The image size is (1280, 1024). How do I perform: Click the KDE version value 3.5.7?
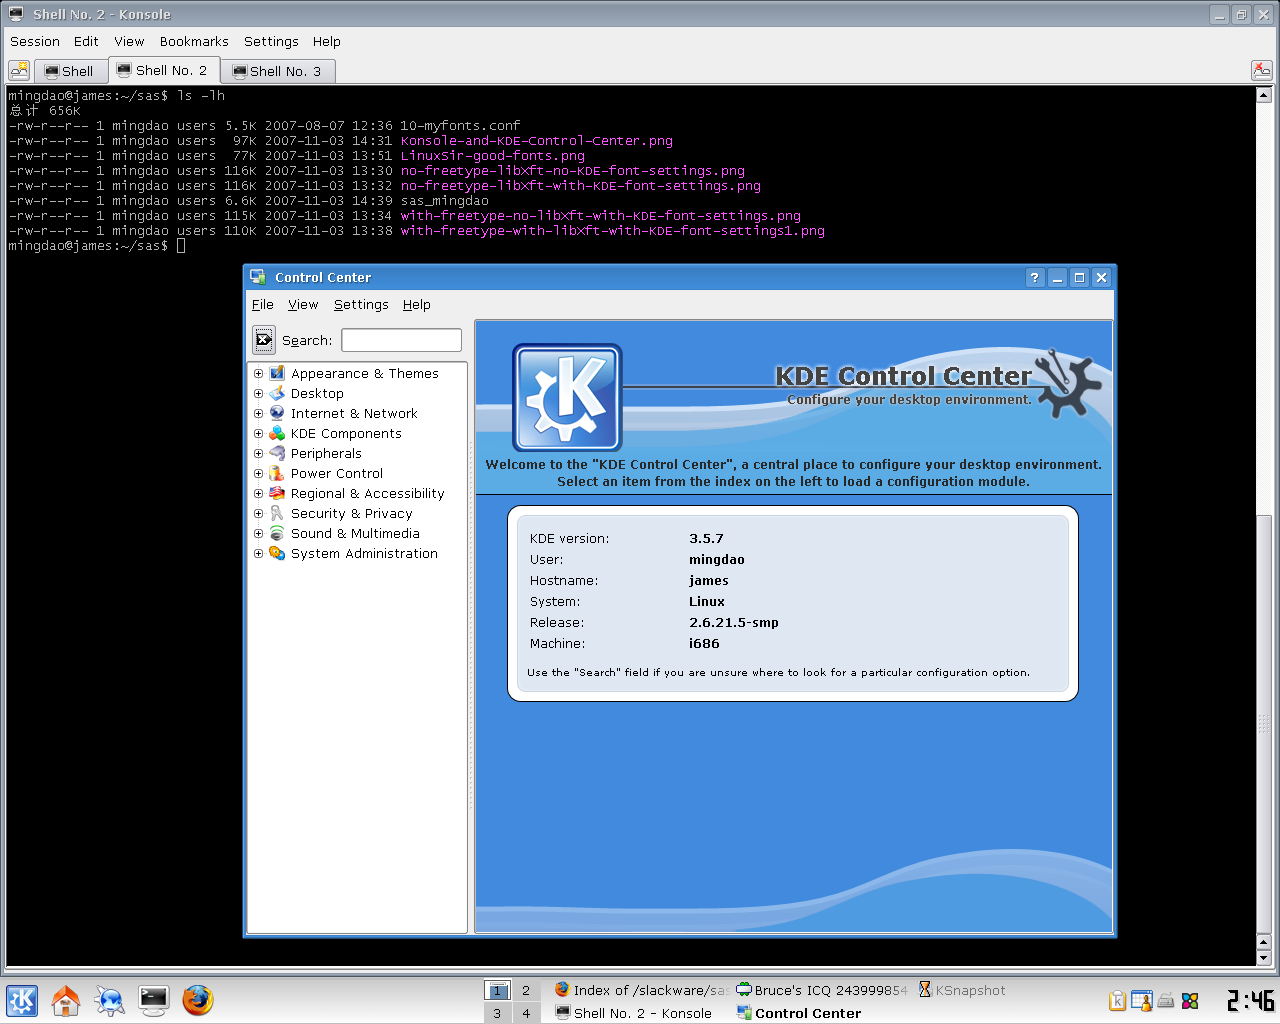(706, 538)
